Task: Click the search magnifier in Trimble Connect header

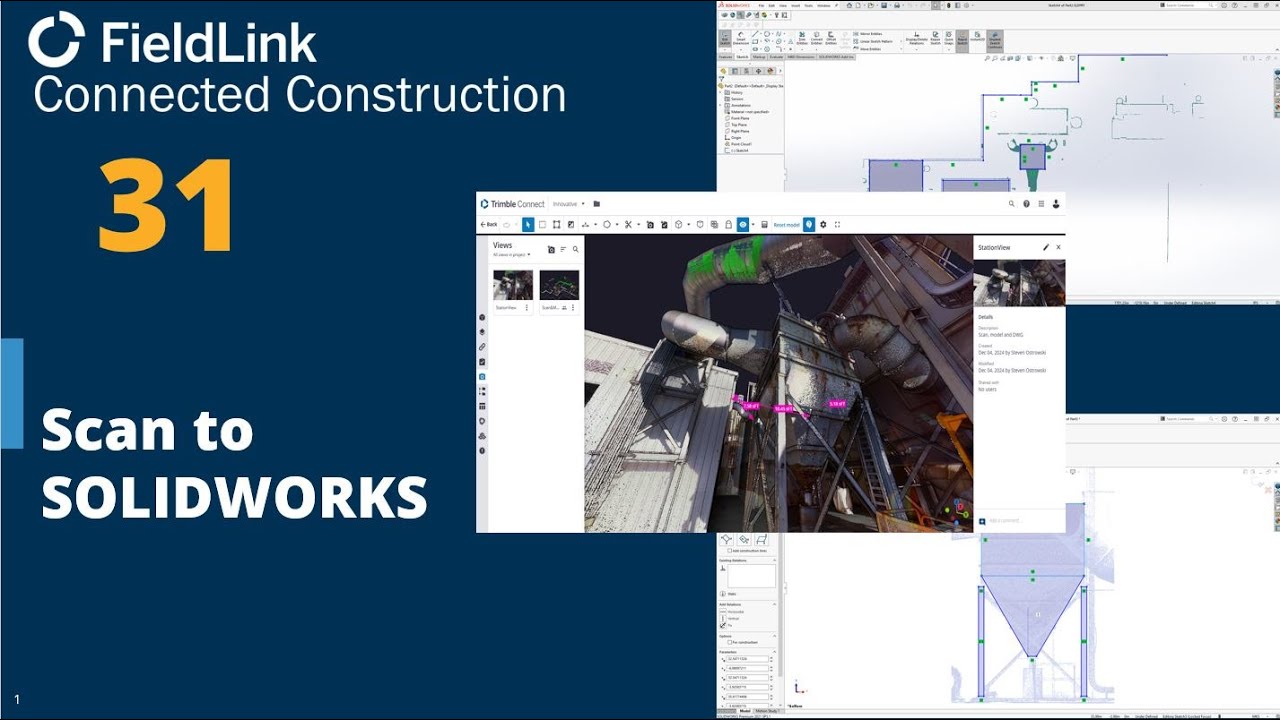Action: [1011, 204]
